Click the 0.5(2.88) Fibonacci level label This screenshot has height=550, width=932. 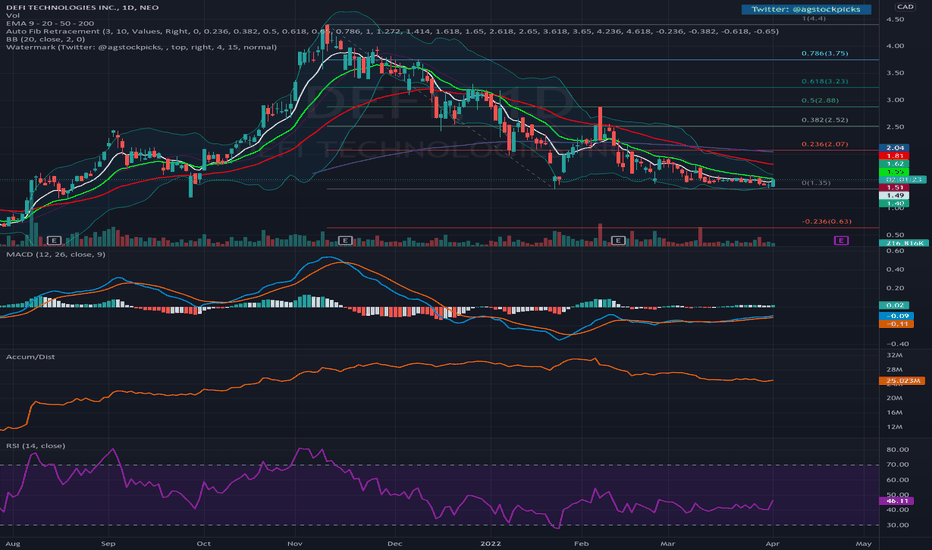pos(820,100)
